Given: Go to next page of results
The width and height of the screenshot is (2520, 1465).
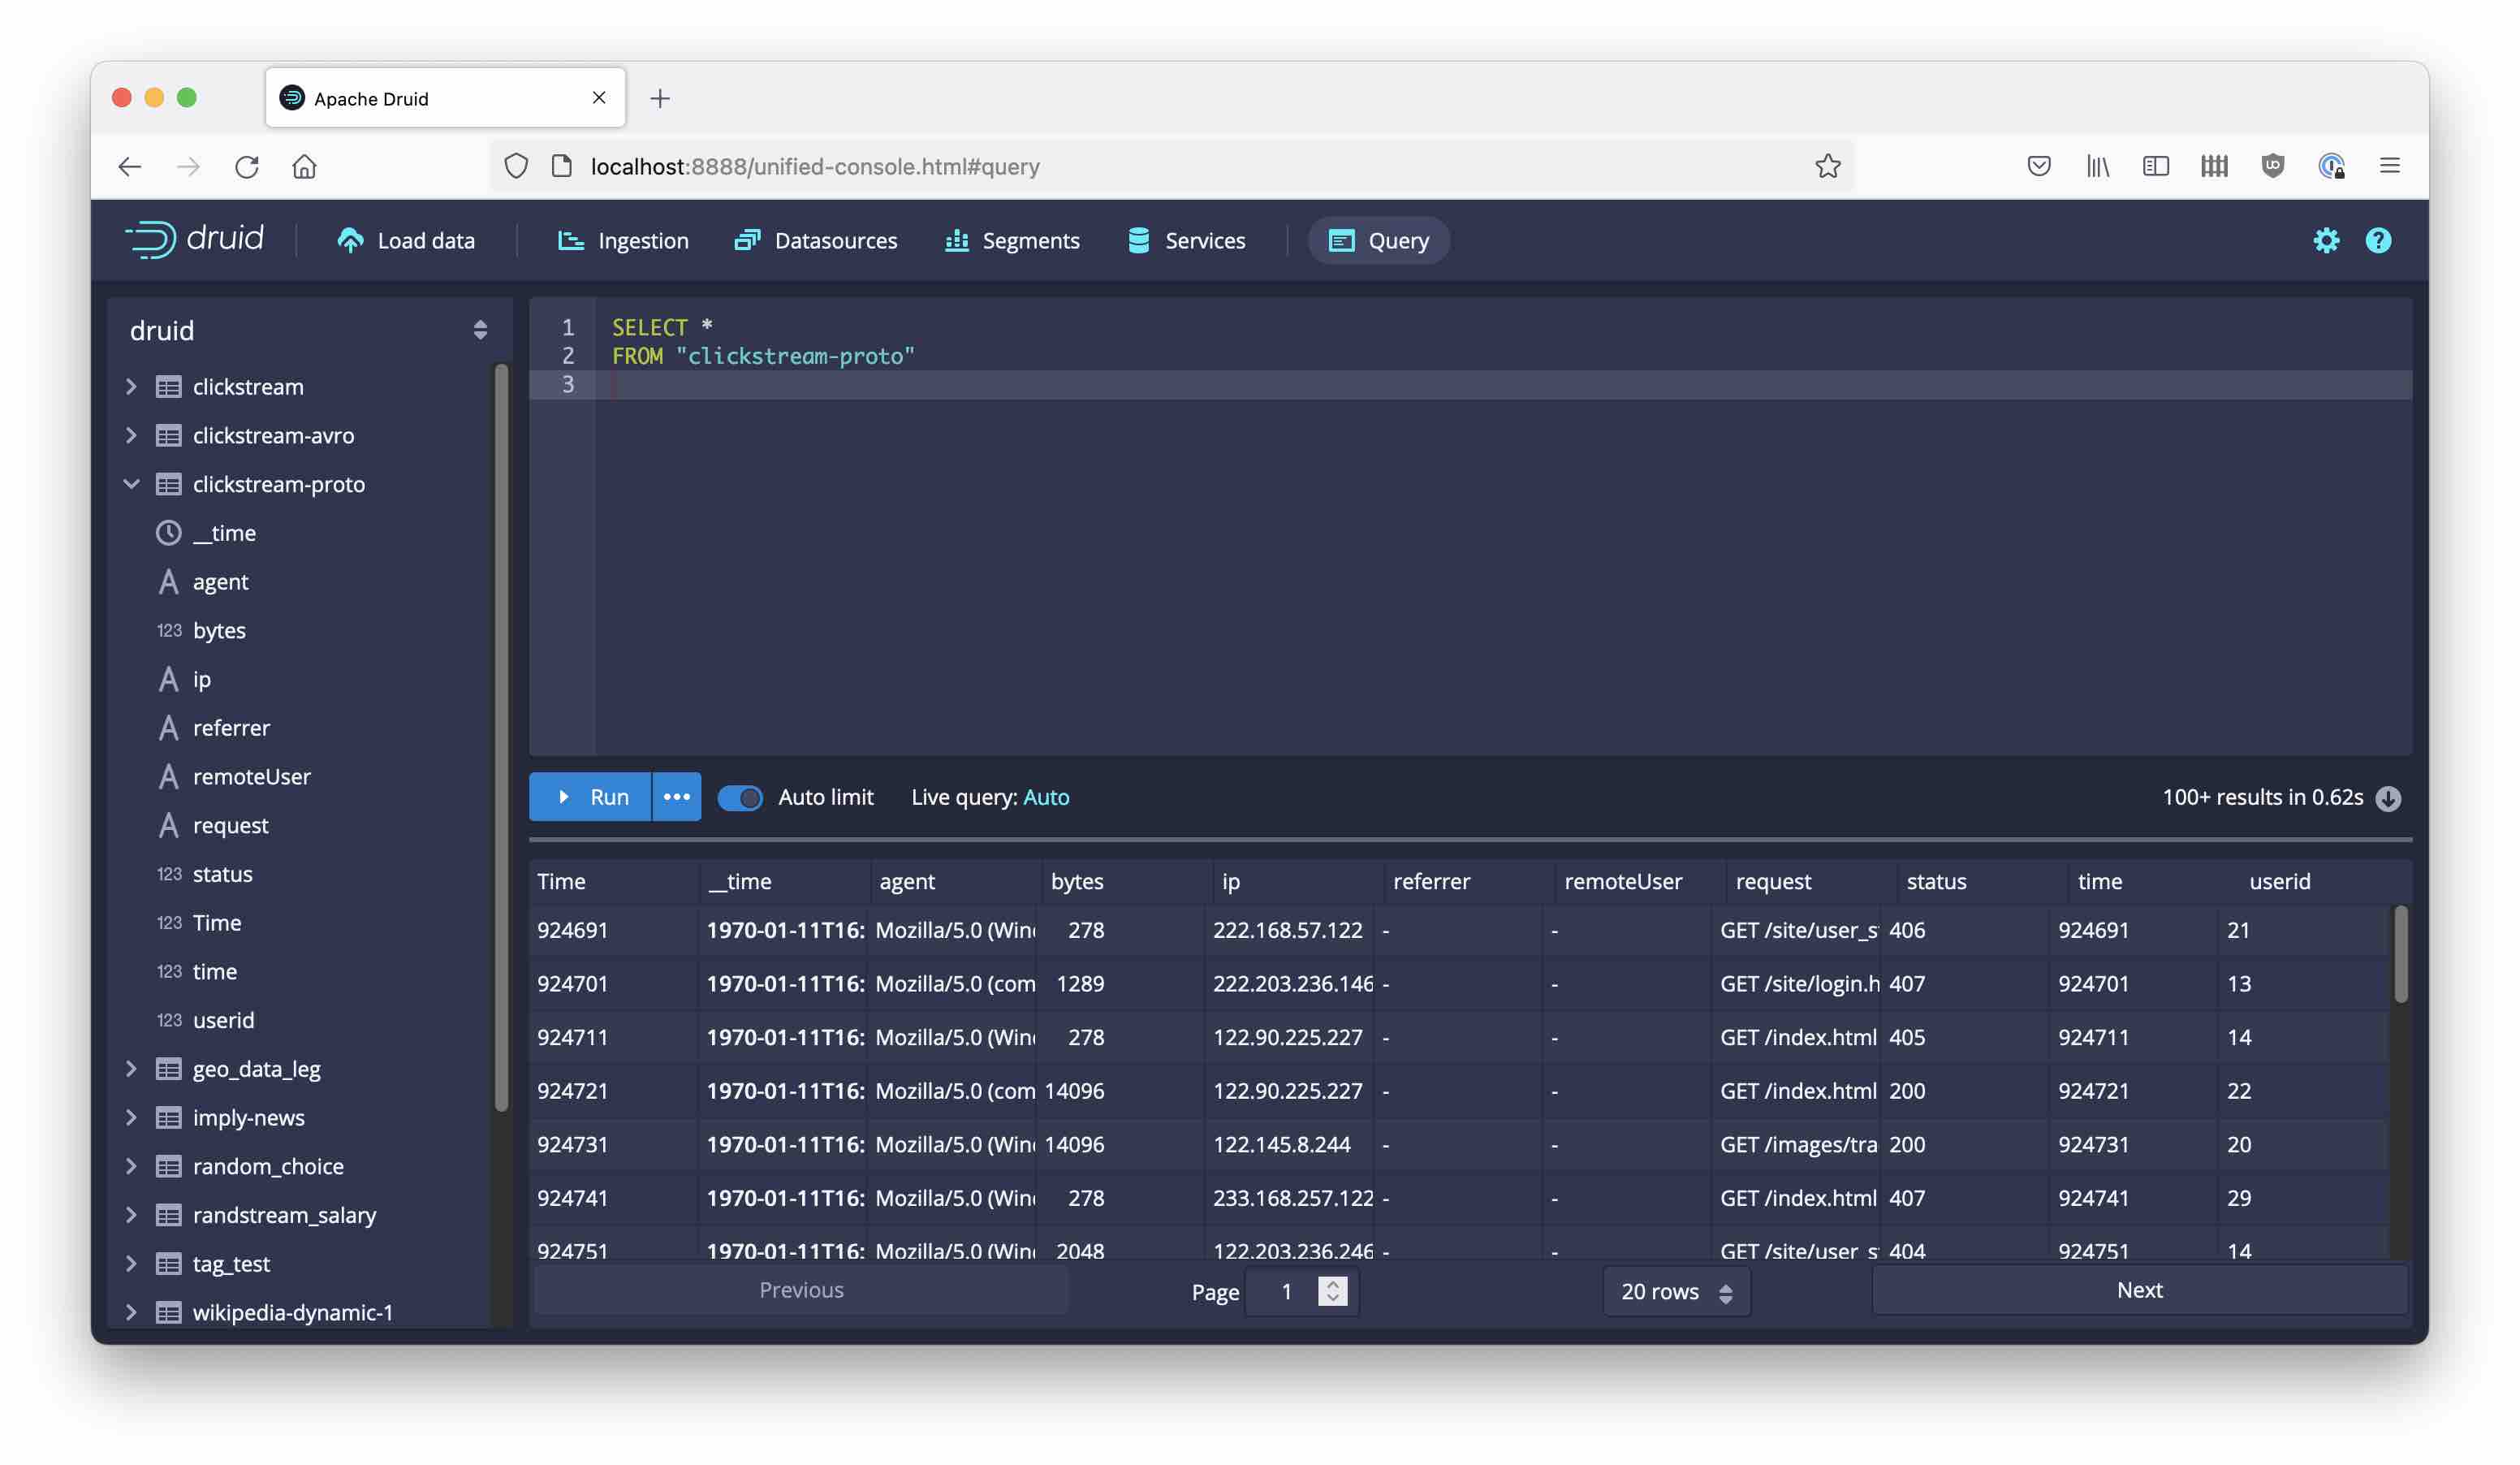Looking at the screenshot, I should pyautogui.click(x=2139, y=1290).
